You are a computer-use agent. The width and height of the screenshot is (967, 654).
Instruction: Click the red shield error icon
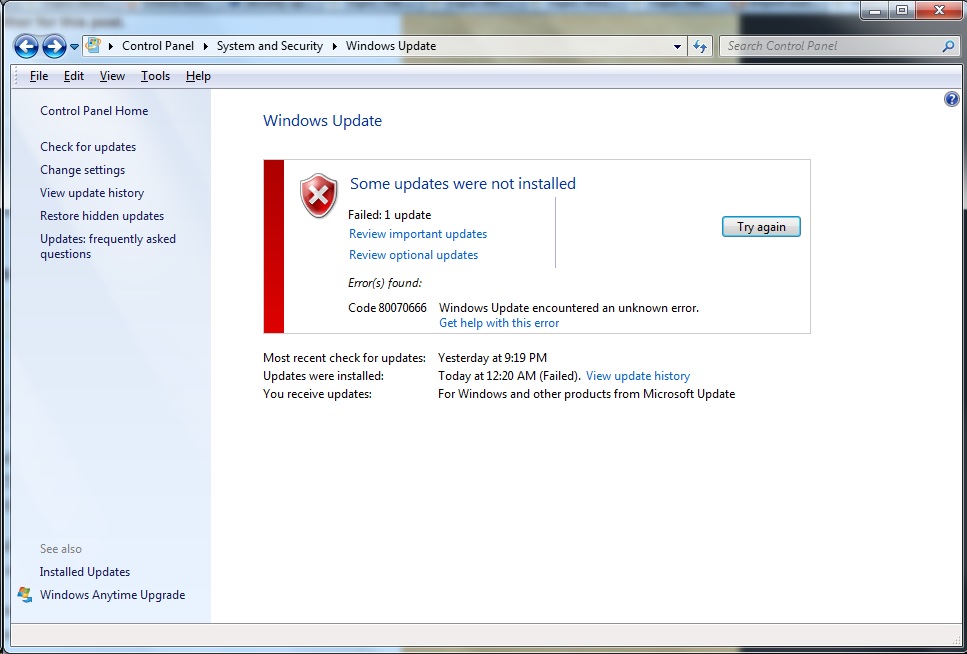[318, 196]
